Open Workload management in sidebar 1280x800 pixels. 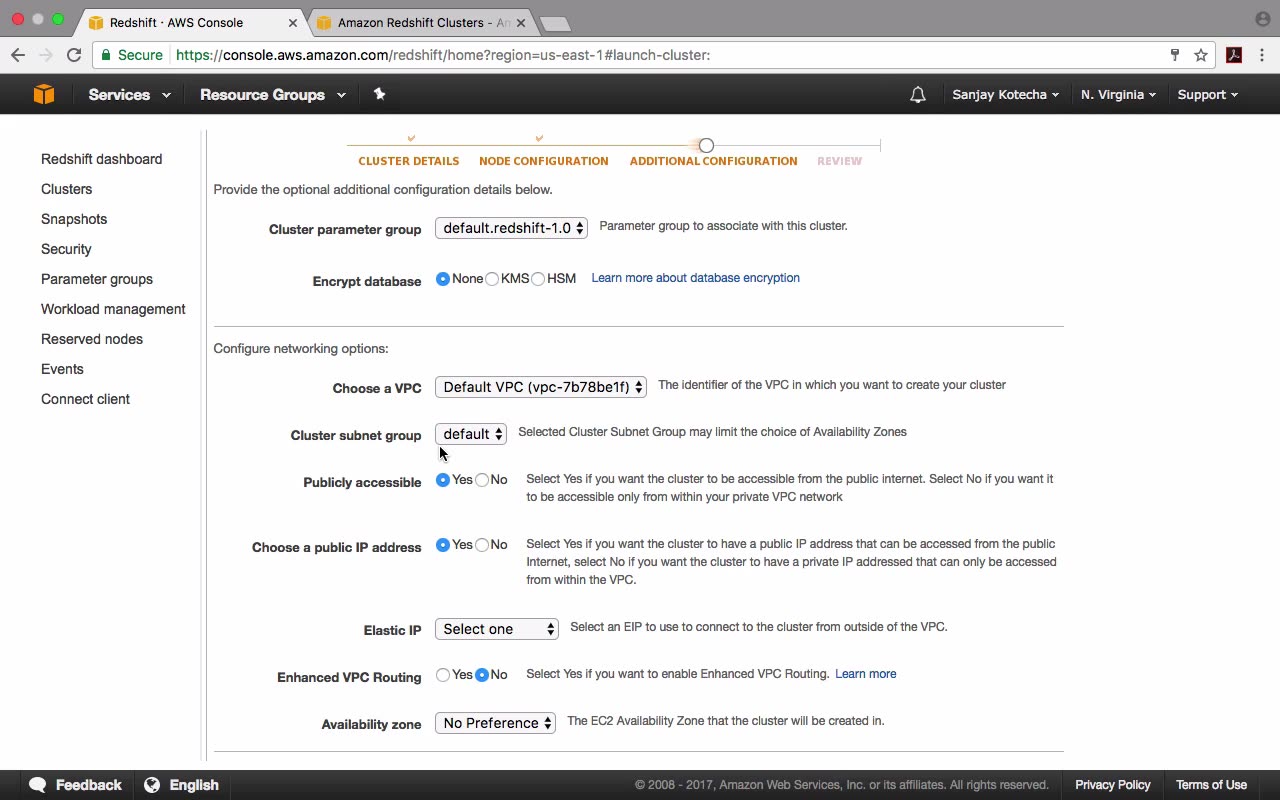113,309
